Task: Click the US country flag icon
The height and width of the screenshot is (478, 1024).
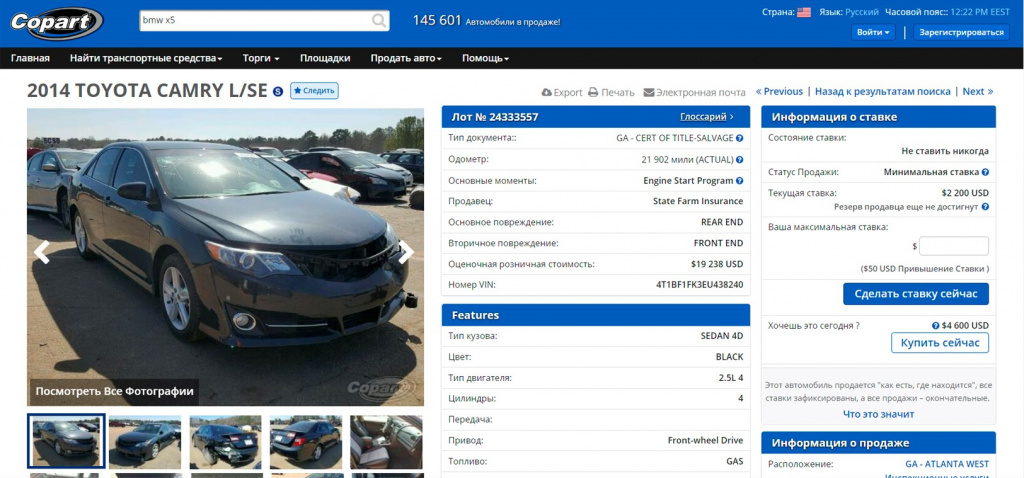Action: 804,12
